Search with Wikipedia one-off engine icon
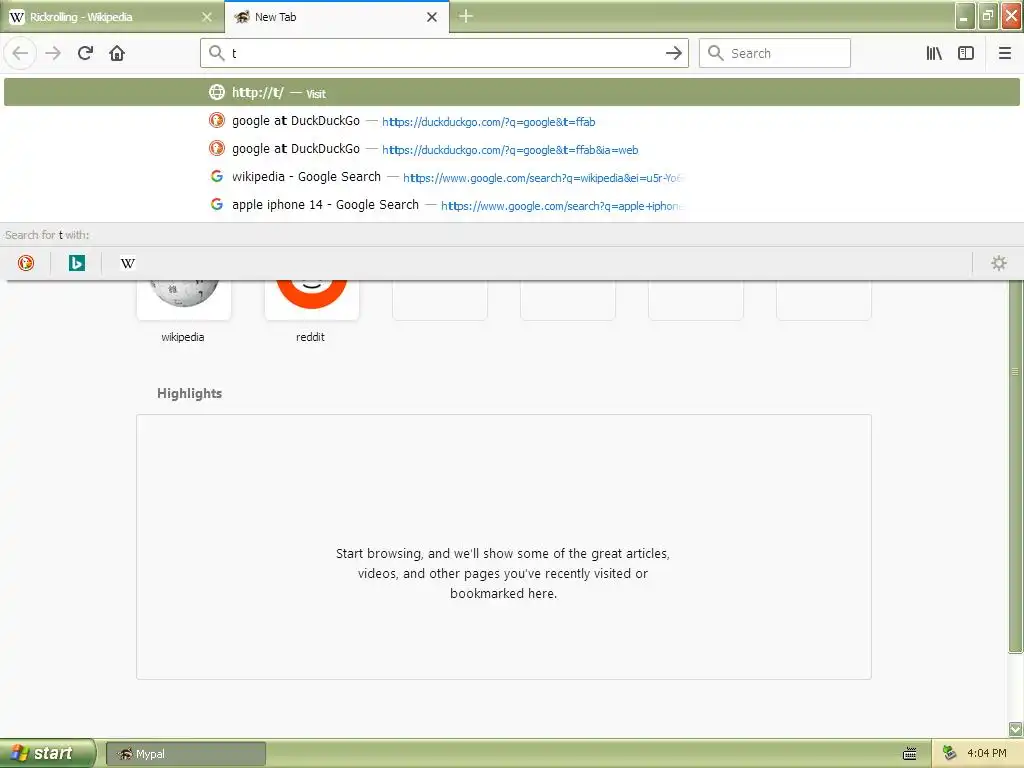This screenshot has width=1024, height=768. click(x=128, y=263)
